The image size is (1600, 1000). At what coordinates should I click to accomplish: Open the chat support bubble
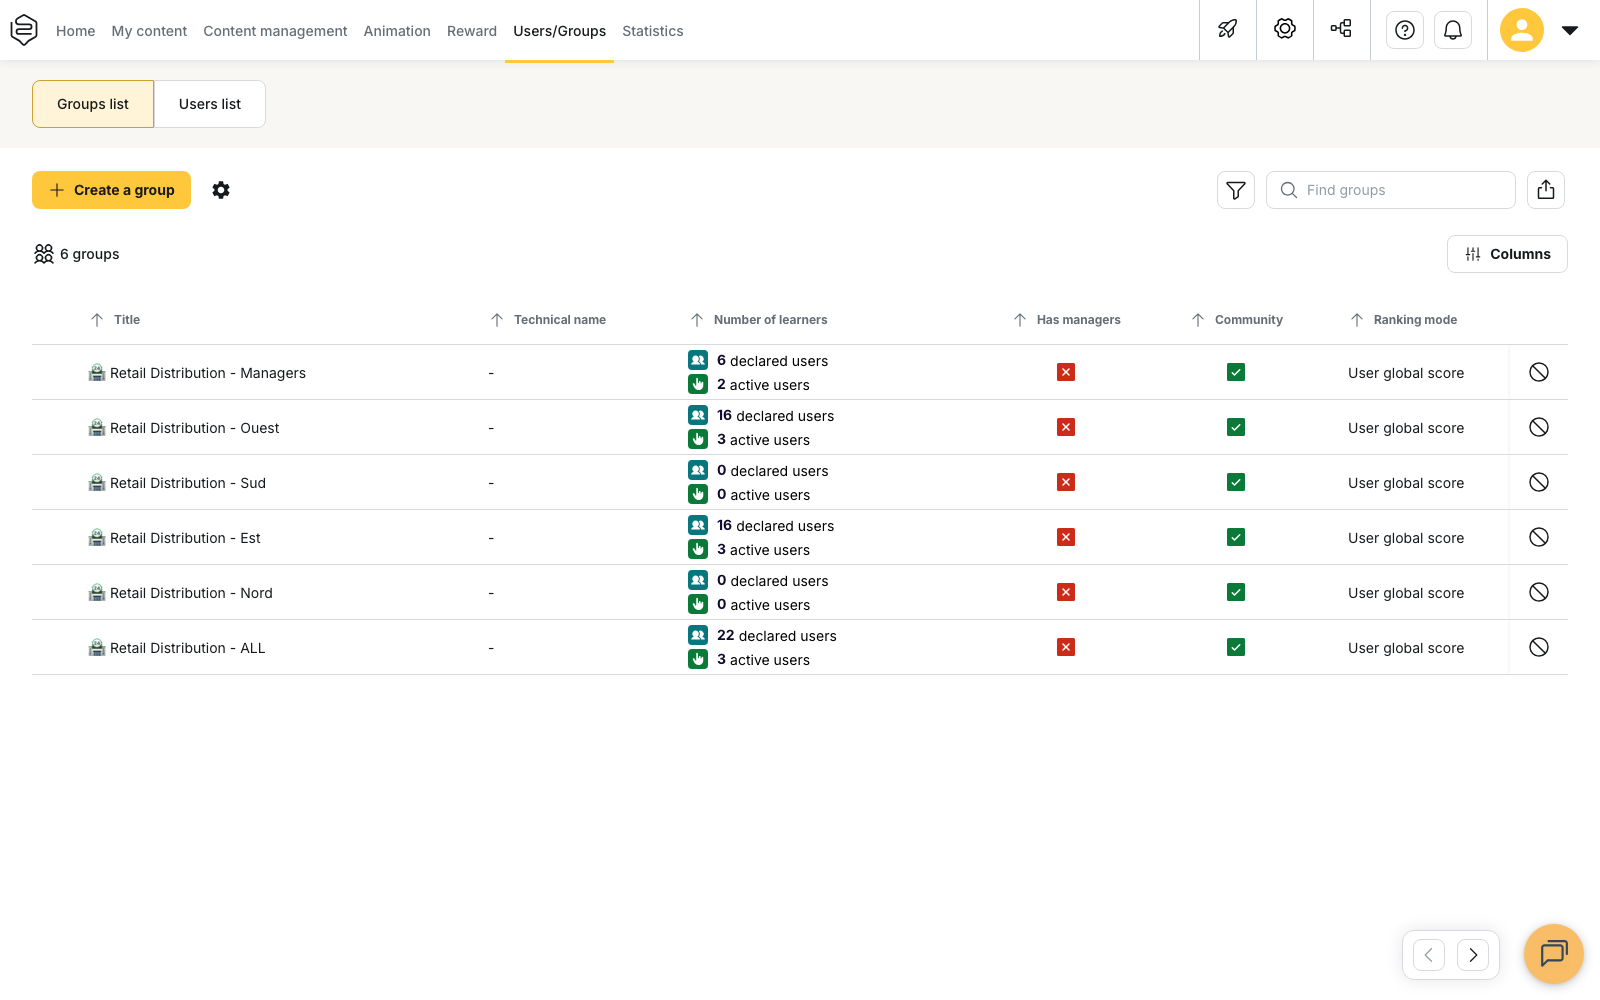1554,954
